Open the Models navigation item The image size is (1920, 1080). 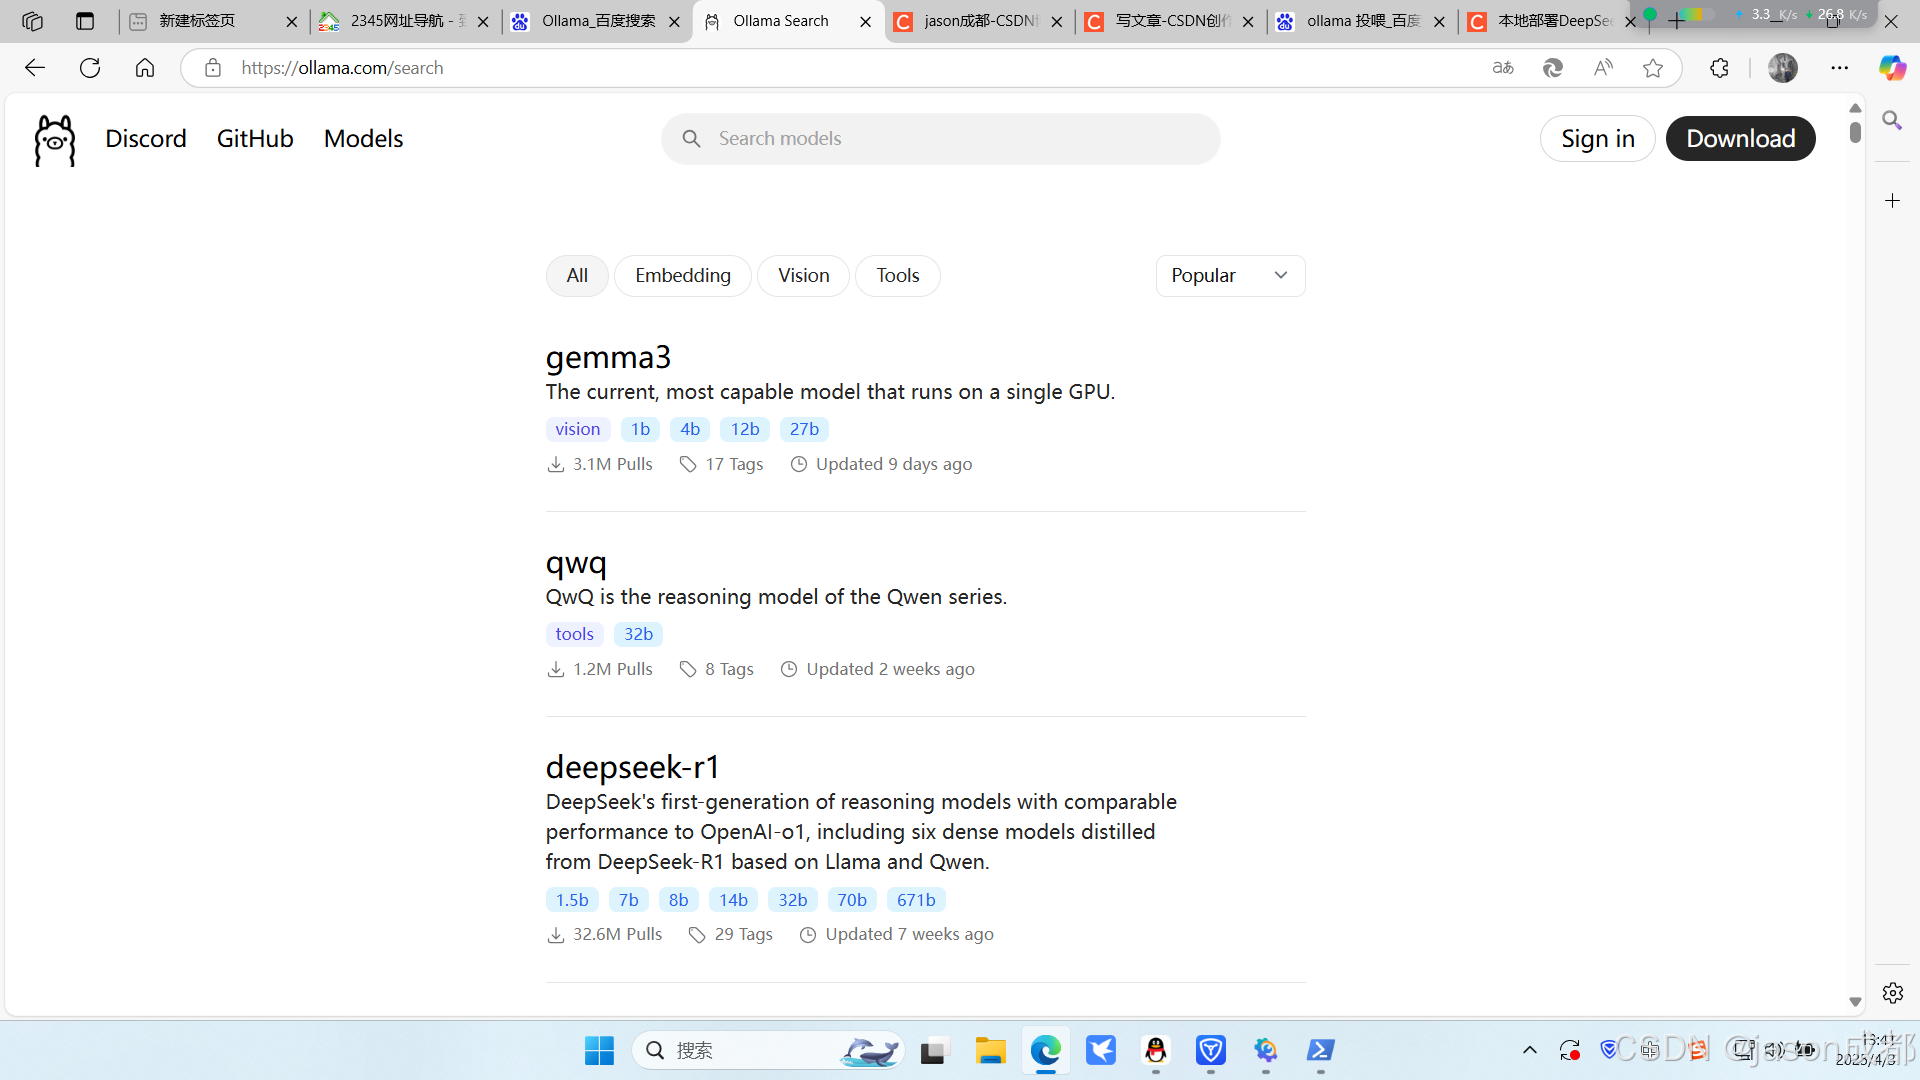tap(363, 138)
